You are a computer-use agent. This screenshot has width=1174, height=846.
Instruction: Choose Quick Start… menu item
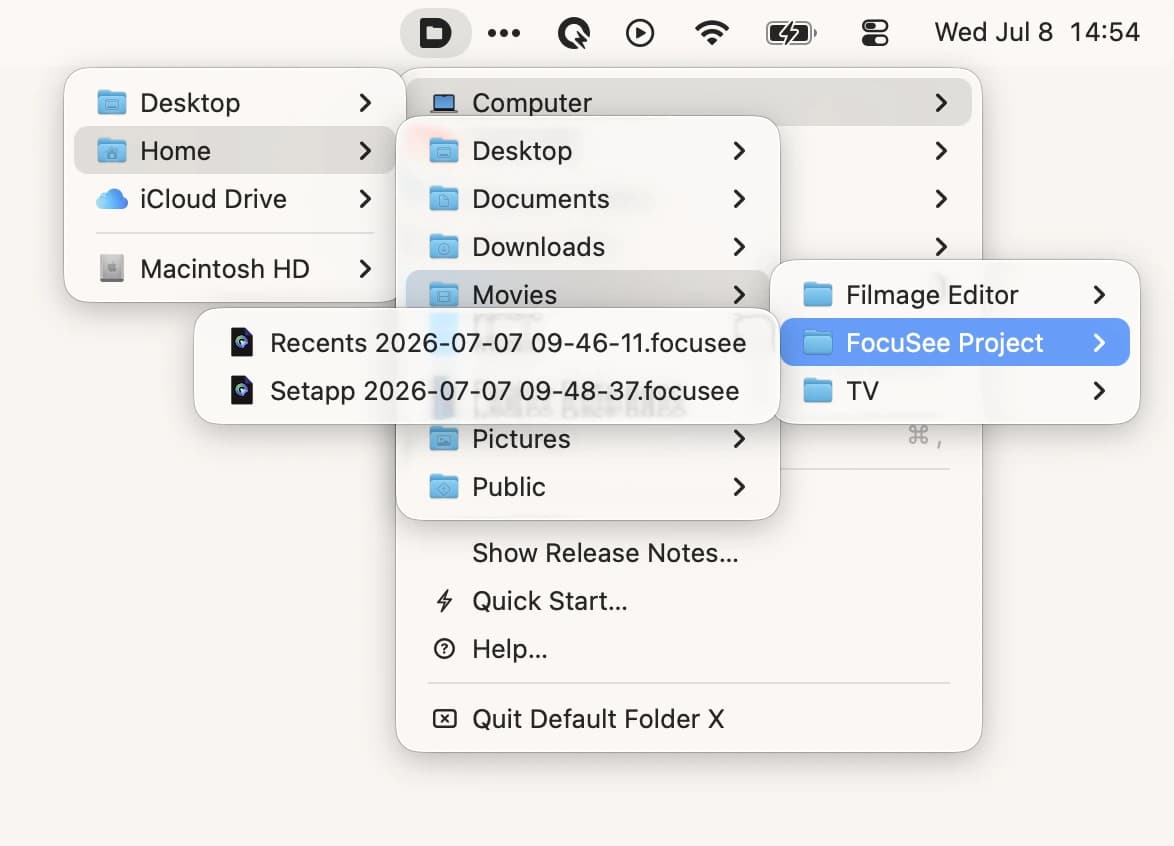click(x=689, y=600)
